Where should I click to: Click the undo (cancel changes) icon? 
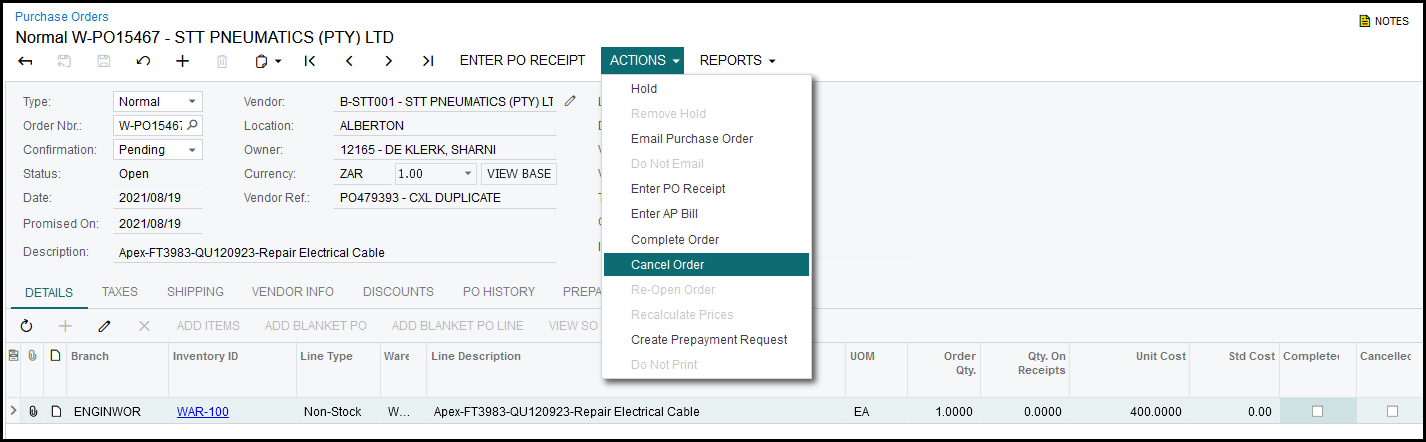point(143,61)
